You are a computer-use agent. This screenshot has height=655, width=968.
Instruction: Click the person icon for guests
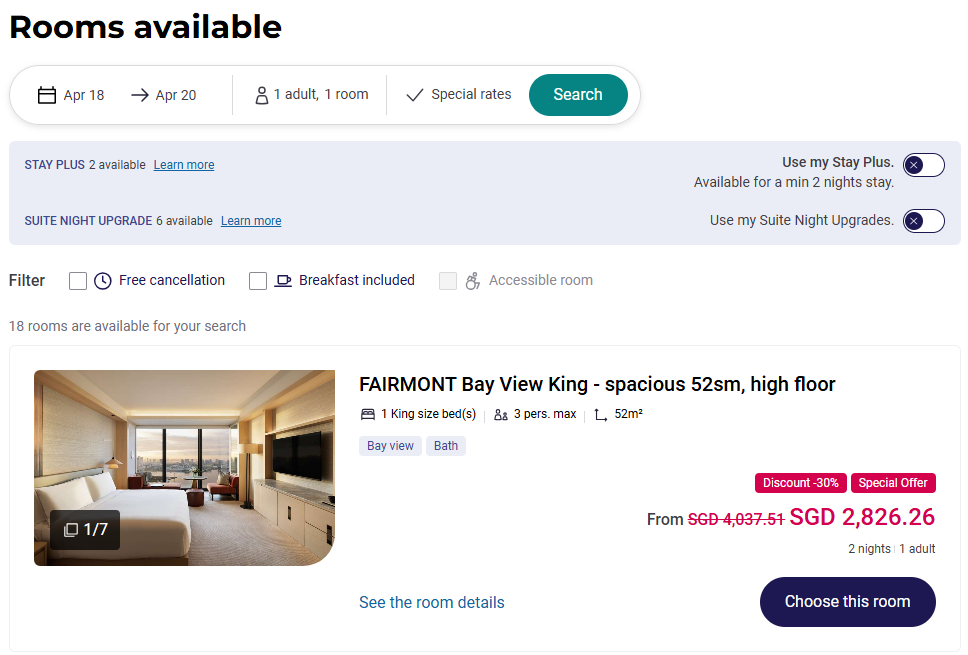click(x=262, y=95)
